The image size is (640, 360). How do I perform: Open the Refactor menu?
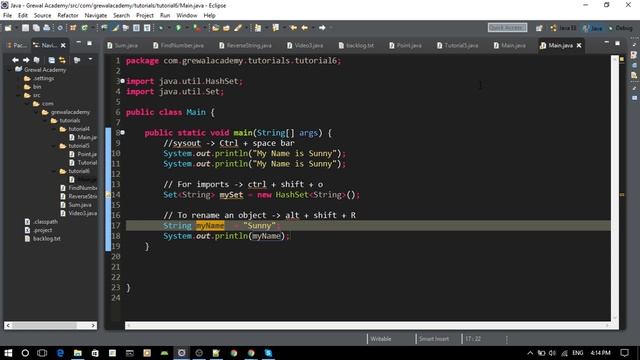(68, 16)
